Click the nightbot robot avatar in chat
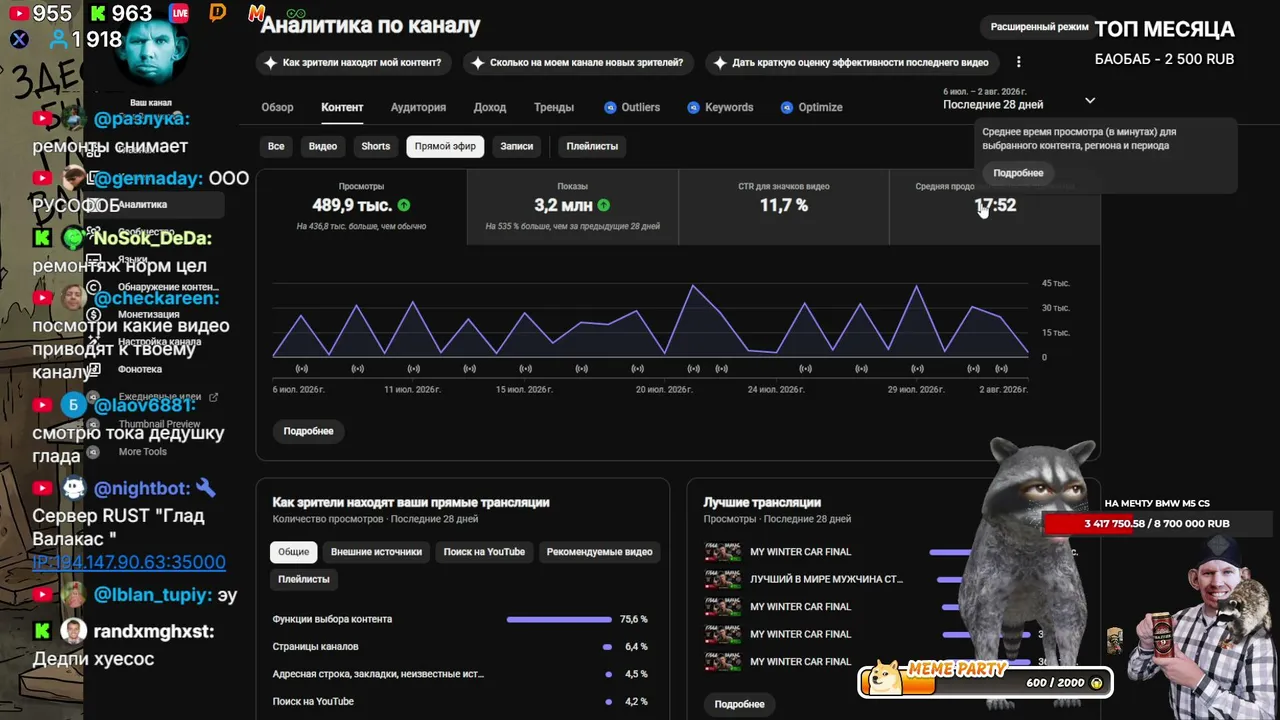This screenshot has width=1280, height=720. pyautogui.click(x=74, y=488)
